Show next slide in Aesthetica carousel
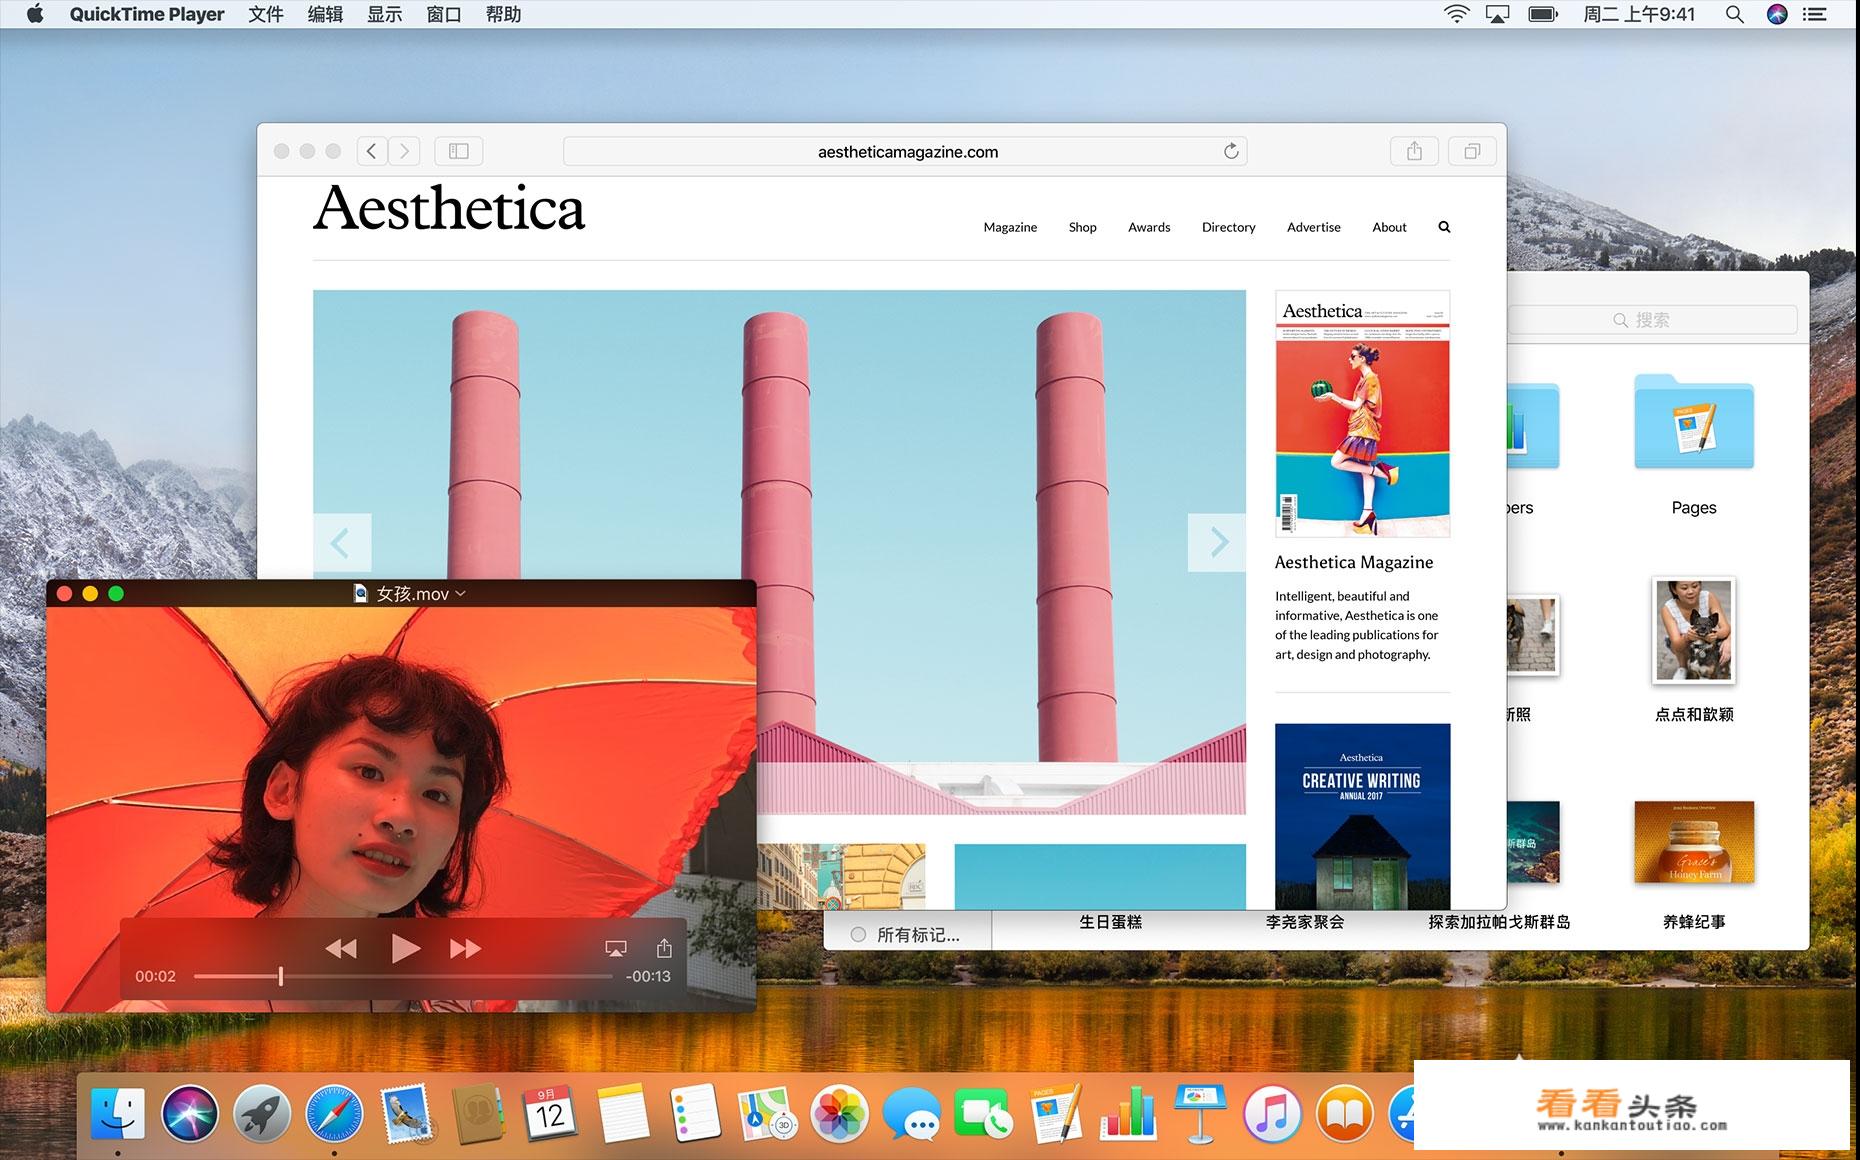The image size is (1860, 1160). [x=1217, y=543]
